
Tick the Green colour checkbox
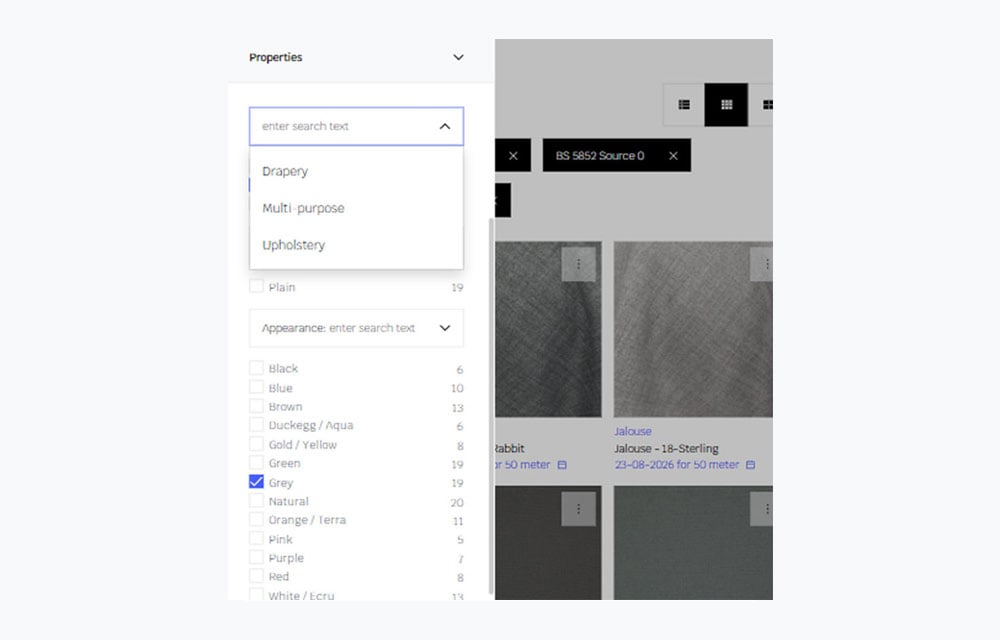[x=256, y=463]
